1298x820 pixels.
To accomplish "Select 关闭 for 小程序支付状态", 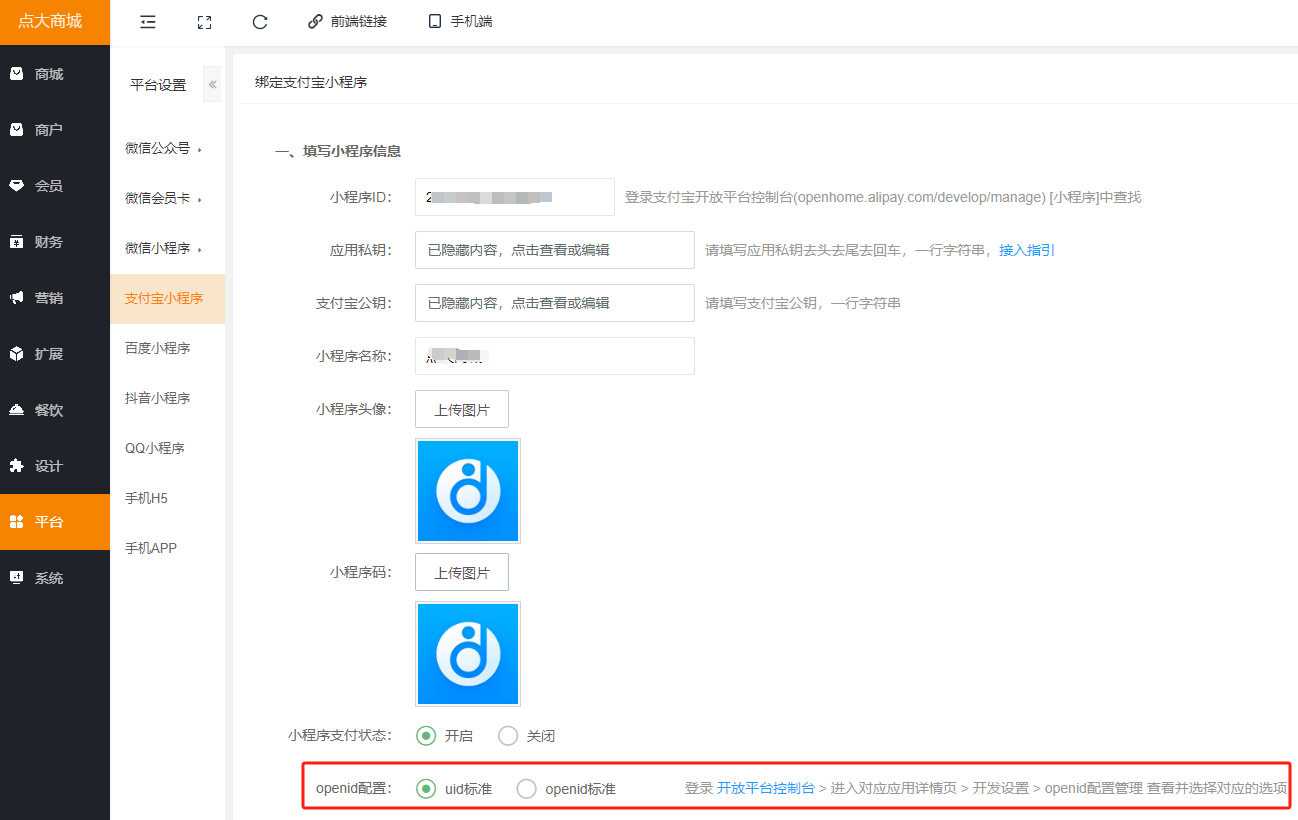I will (508, 735).
